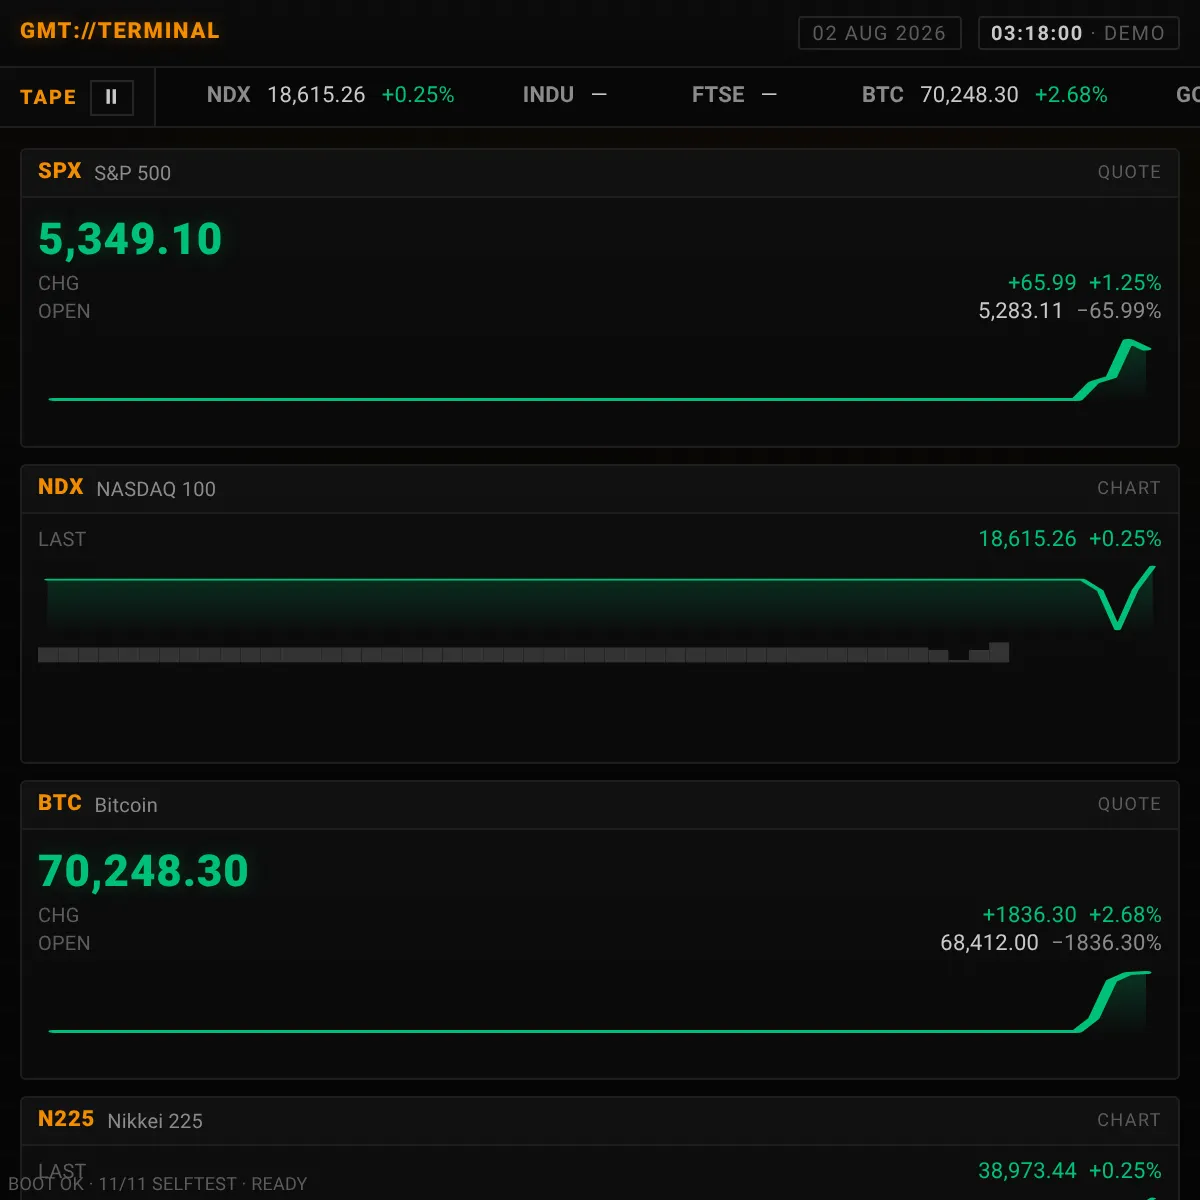Click the 02 AUG 2026 date box

pos(879,33)
